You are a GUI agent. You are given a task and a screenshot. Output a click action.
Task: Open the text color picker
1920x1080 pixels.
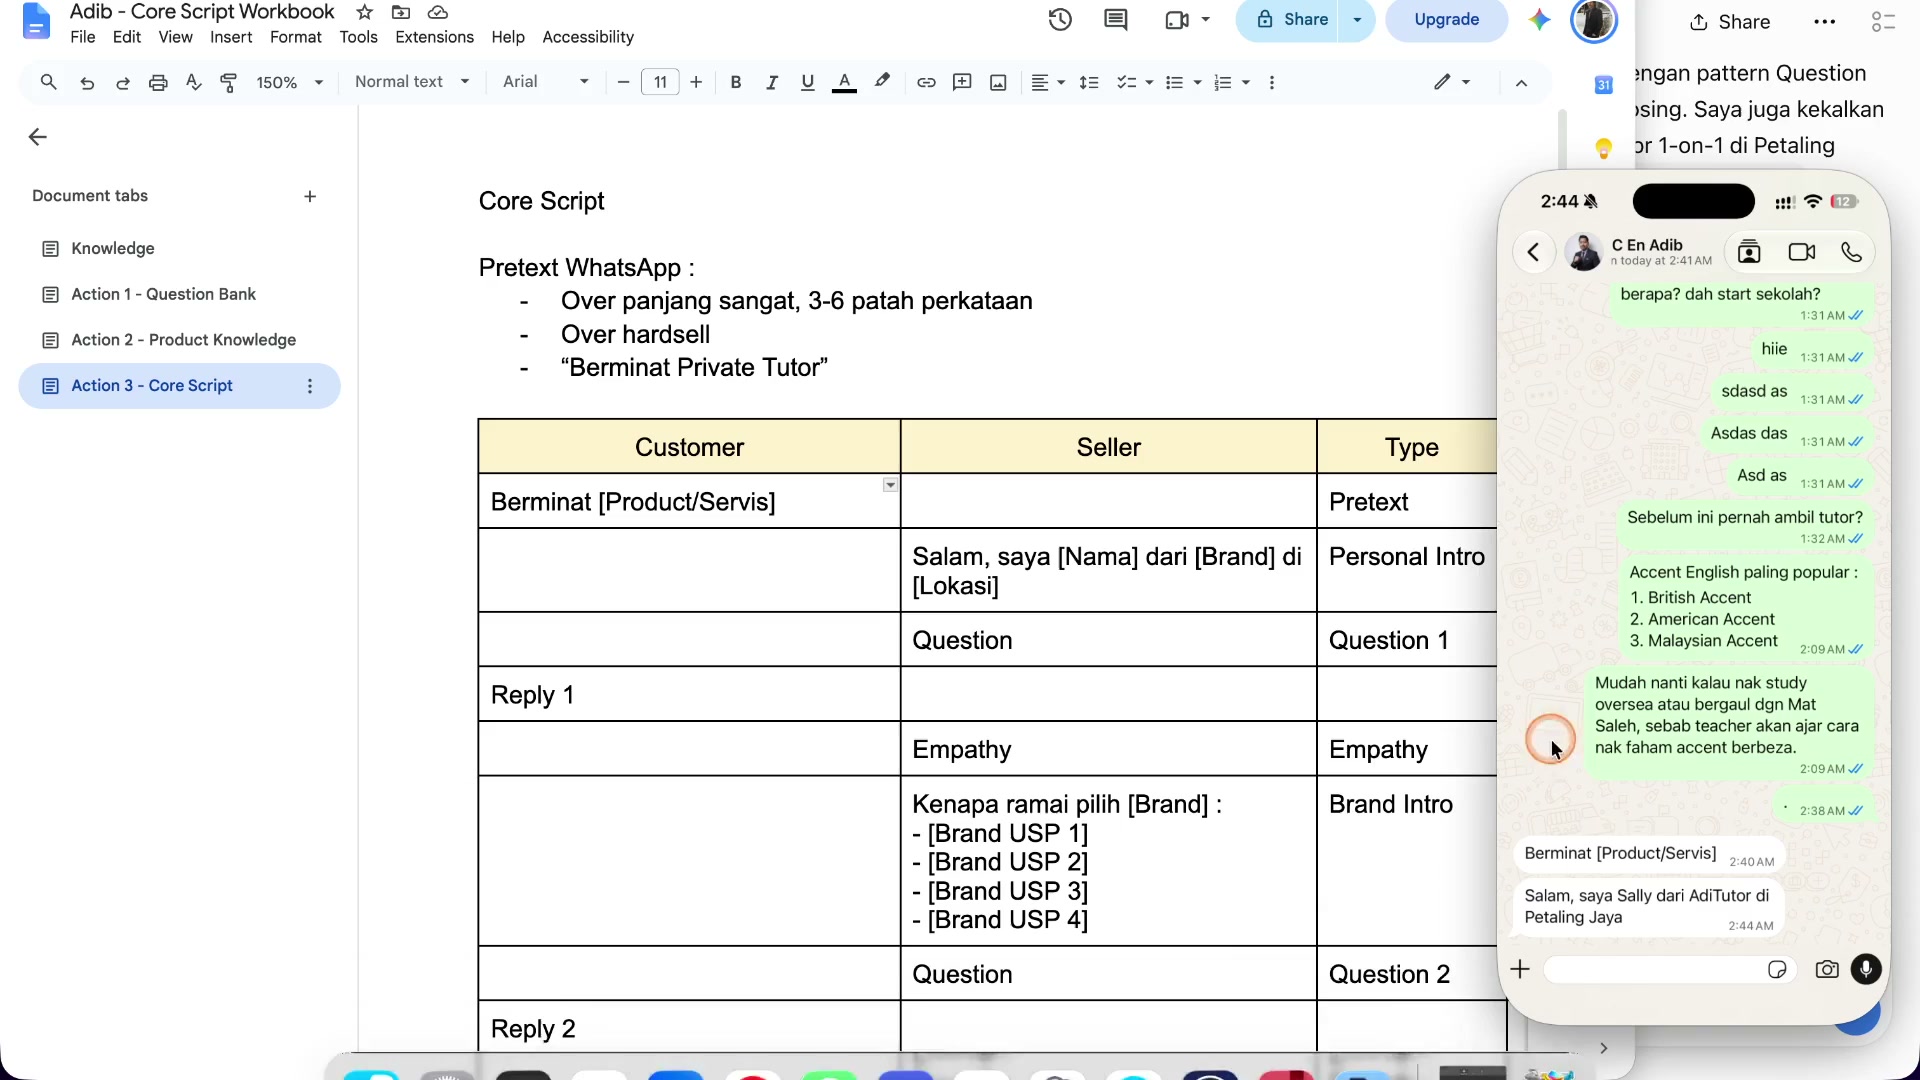click(844, 83)
